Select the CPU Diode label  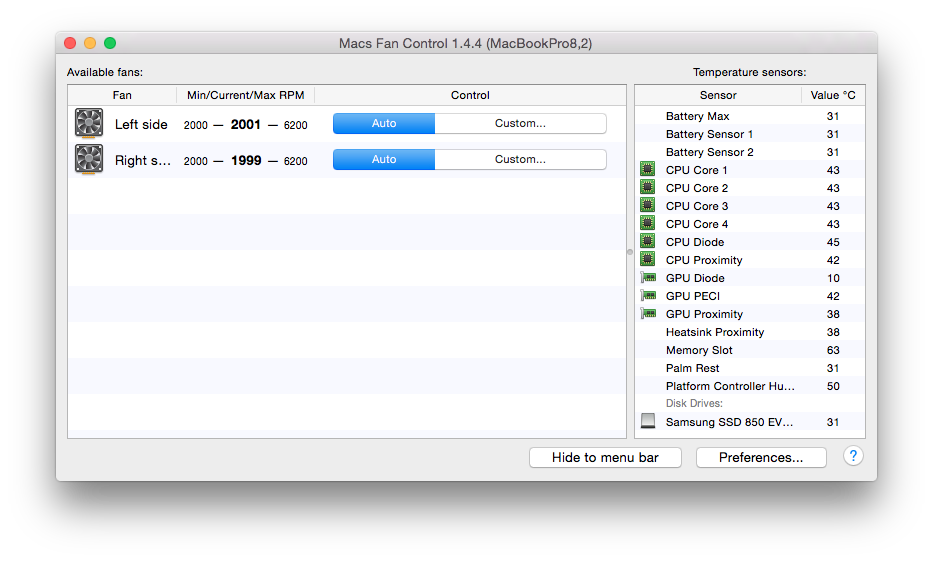[694, 242]
